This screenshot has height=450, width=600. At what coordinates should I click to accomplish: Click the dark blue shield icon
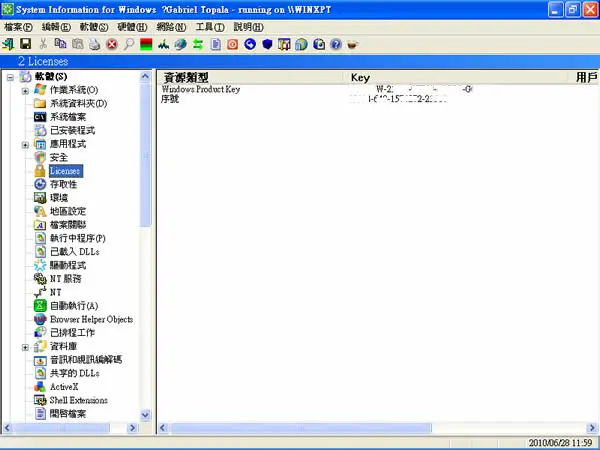click(x=267, y=44)
